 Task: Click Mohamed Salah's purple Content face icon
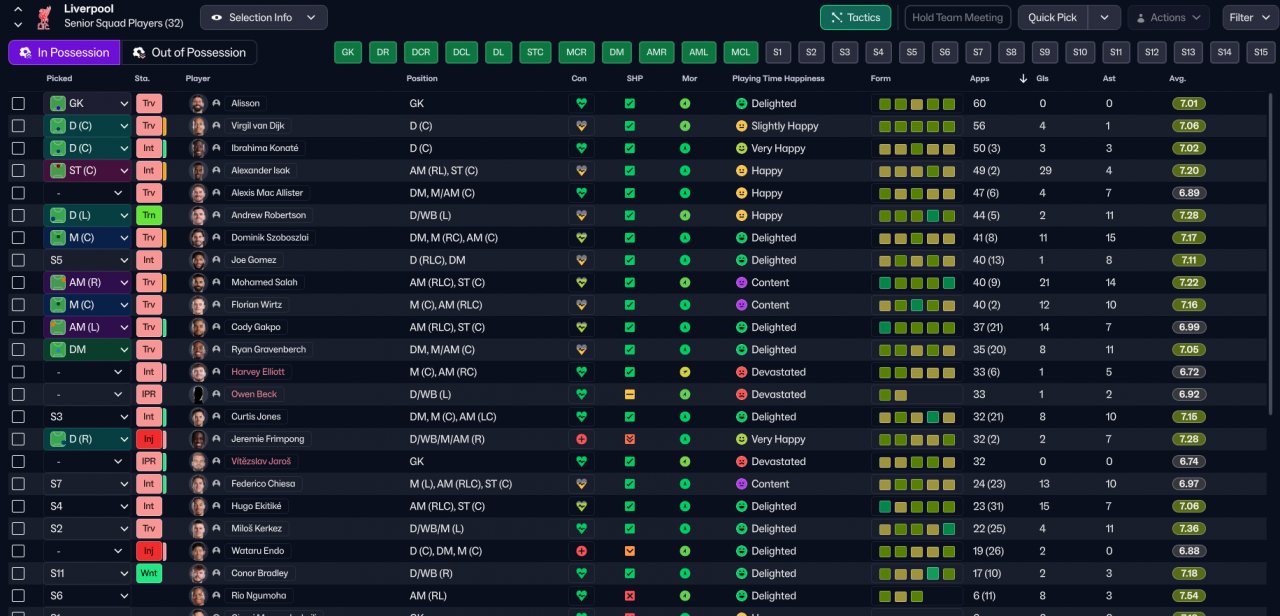[x=742, y=282]
